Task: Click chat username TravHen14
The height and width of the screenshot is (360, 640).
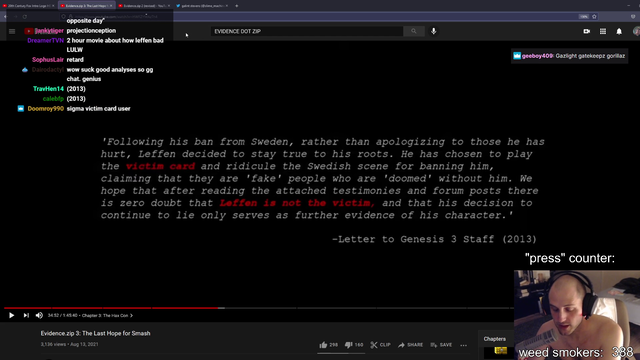Action: [x=48, y=89]
